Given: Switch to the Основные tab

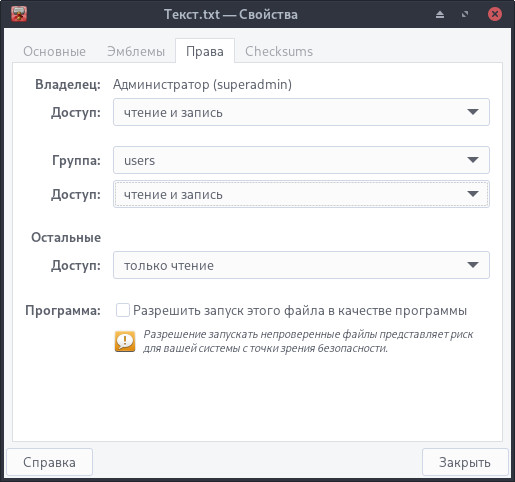Looking at the screenshot, I should 55,51.
